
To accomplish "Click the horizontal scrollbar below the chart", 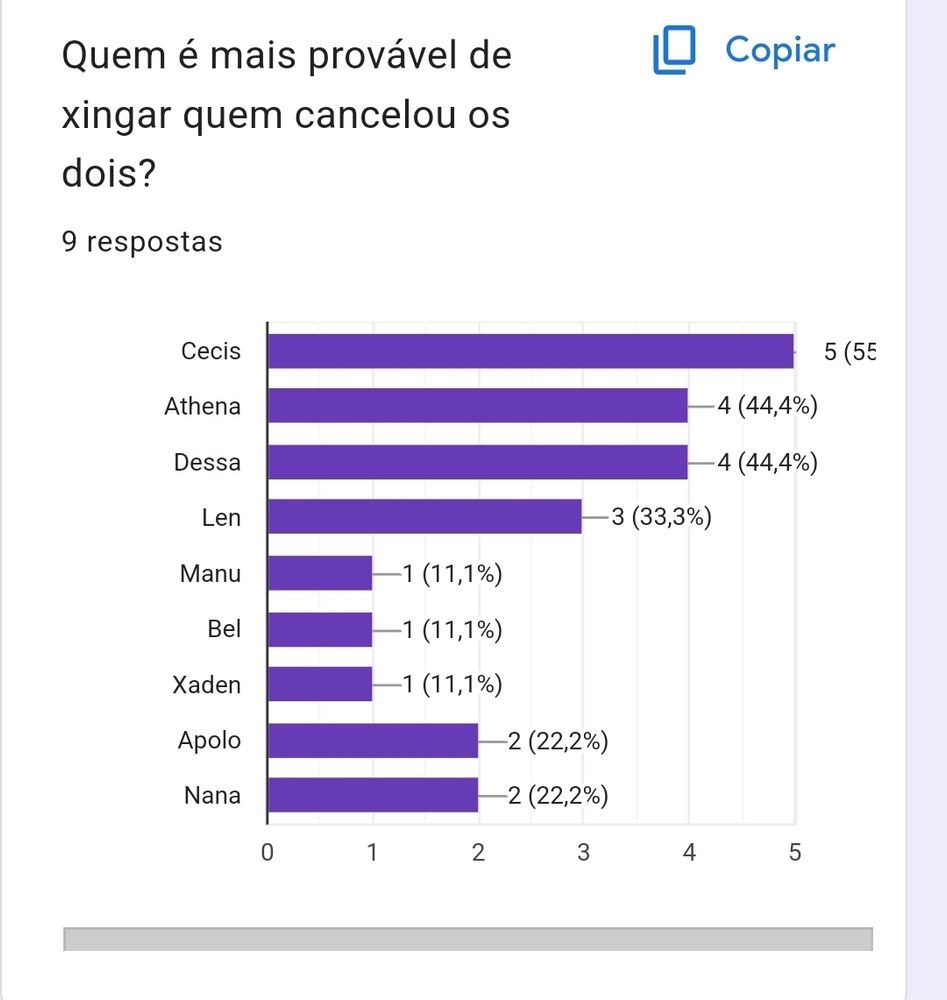I will point(467,939).
